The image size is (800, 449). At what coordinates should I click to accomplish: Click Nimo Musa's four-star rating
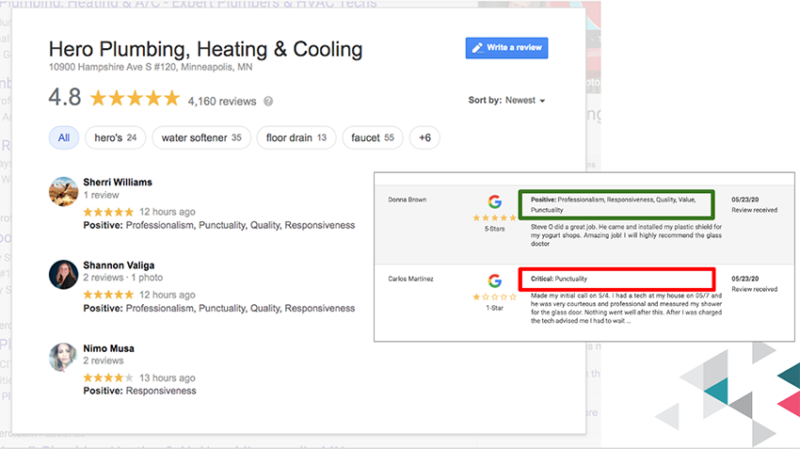click(x=108, y=378)
